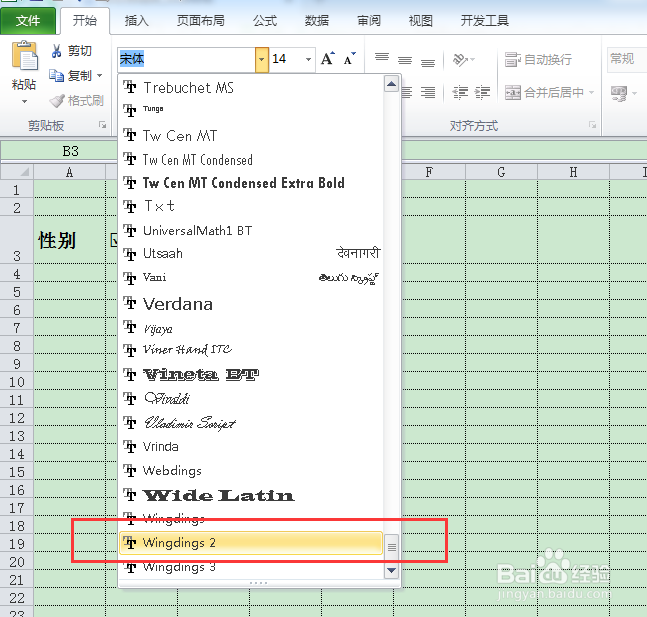Choose Wingdings 3 font

point(251,567)
